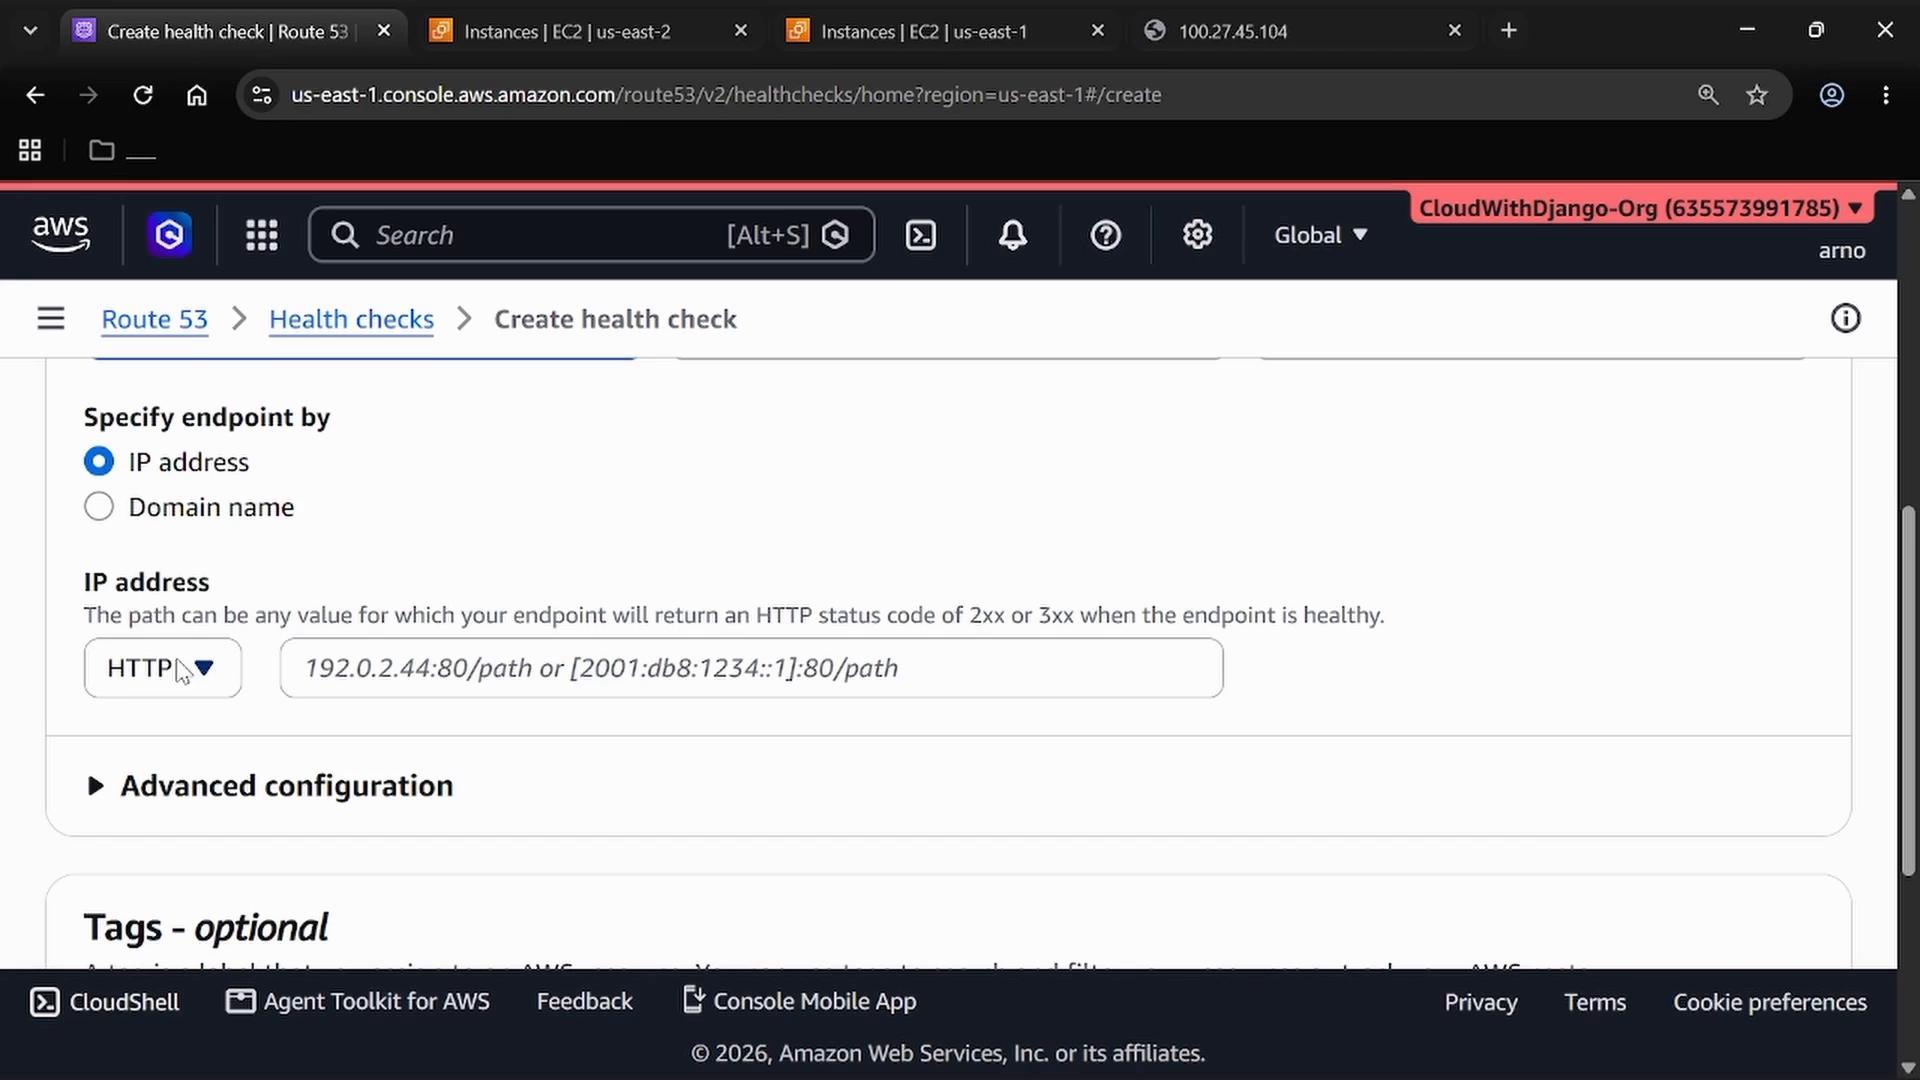Open the Global region selector

1320,235
